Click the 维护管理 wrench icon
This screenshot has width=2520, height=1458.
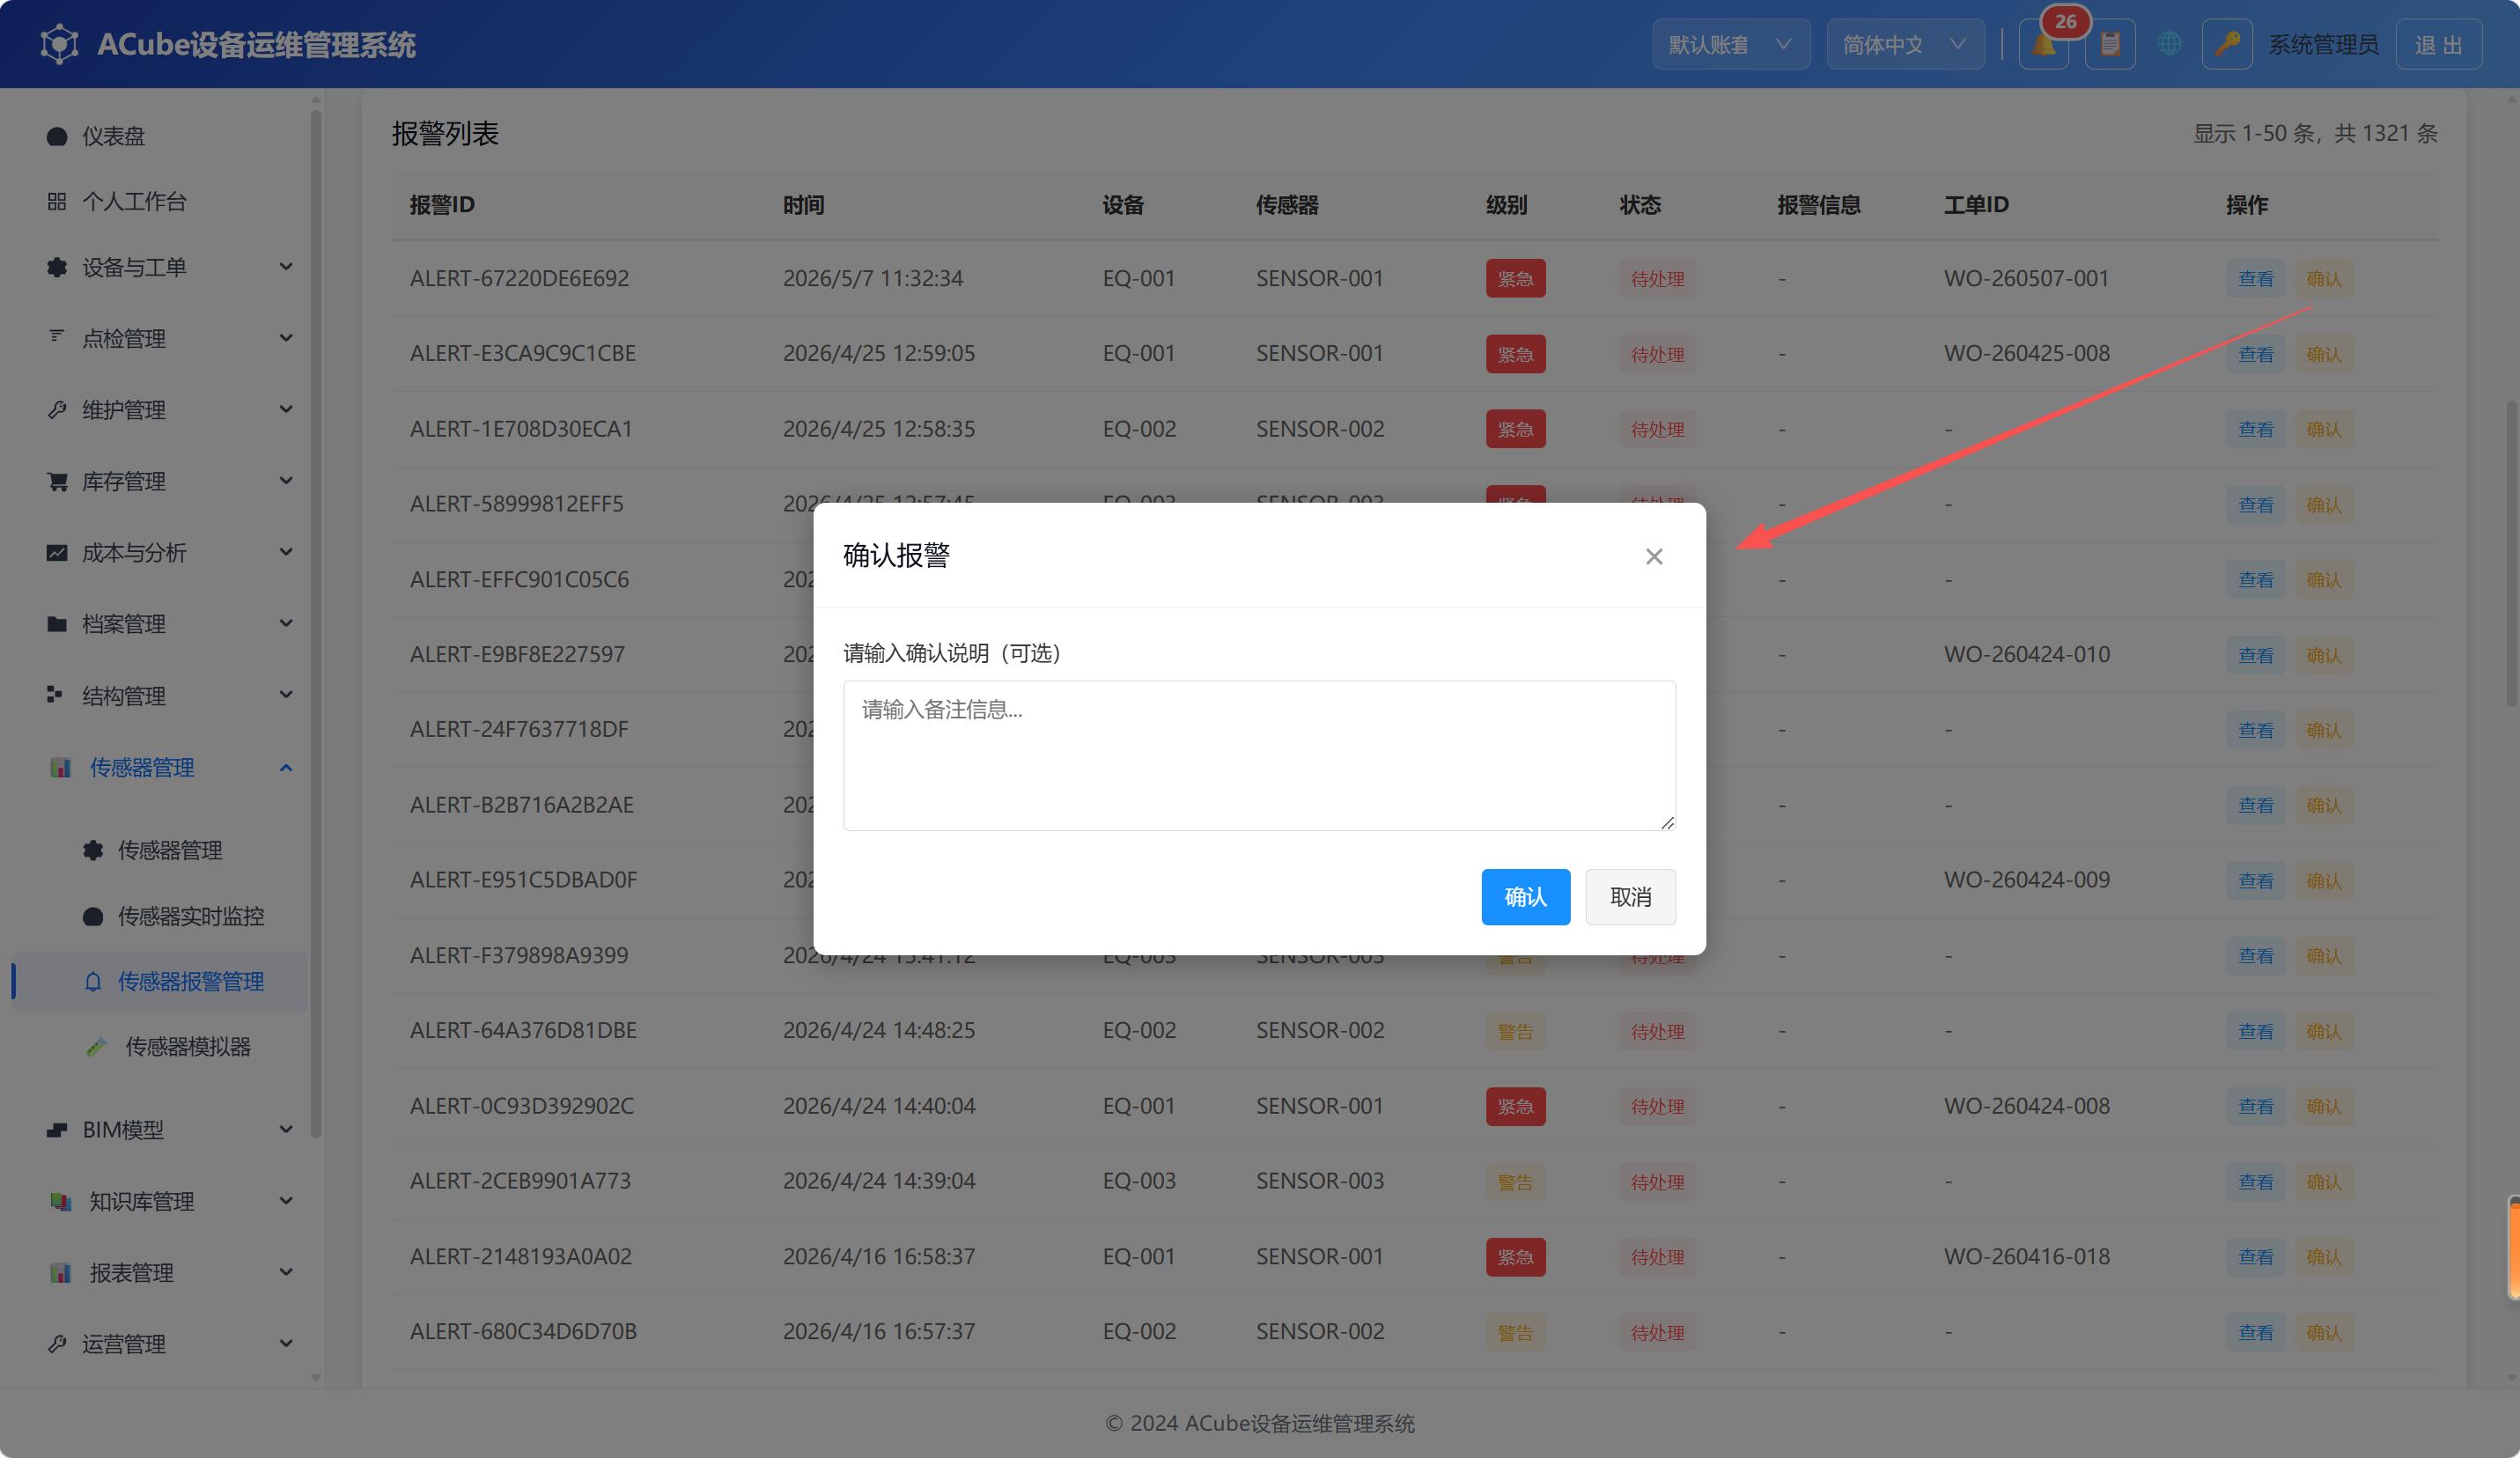pyautogui.click(x=57, y=410)
